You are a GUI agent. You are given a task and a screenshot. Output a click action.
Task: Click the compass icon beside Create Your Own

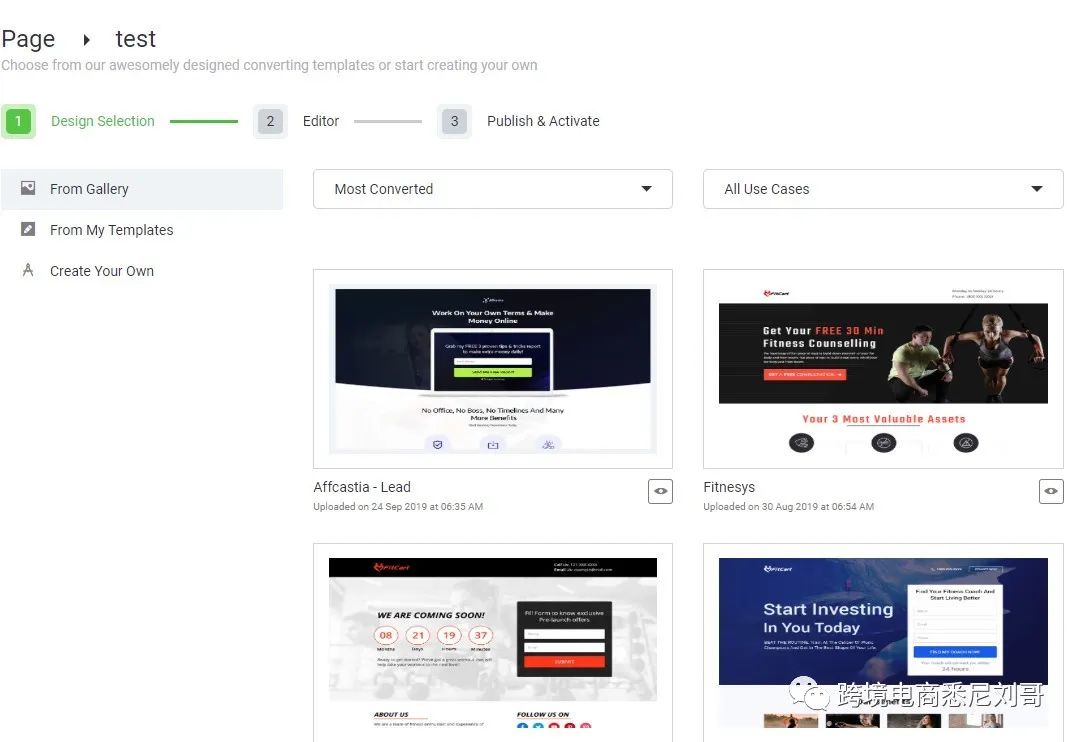(x=28, y=270)
